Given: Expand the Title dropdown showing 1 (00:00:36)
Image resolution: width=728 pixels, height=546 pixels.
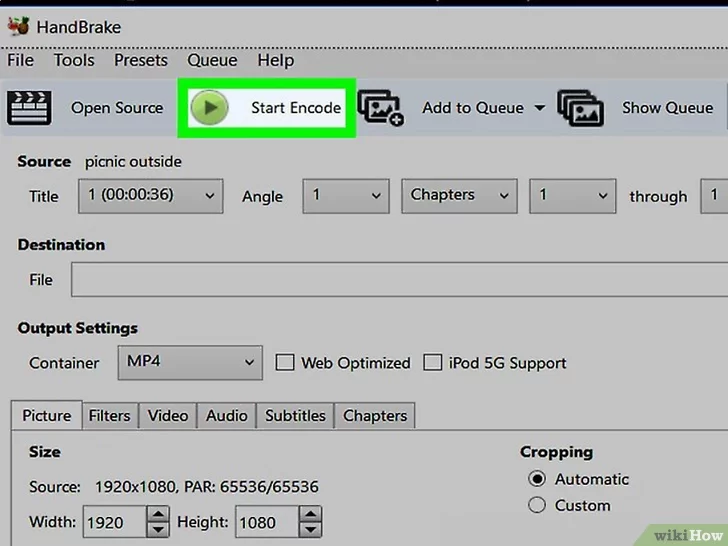Looking at the screenshot, I should (x=150, y=196).
